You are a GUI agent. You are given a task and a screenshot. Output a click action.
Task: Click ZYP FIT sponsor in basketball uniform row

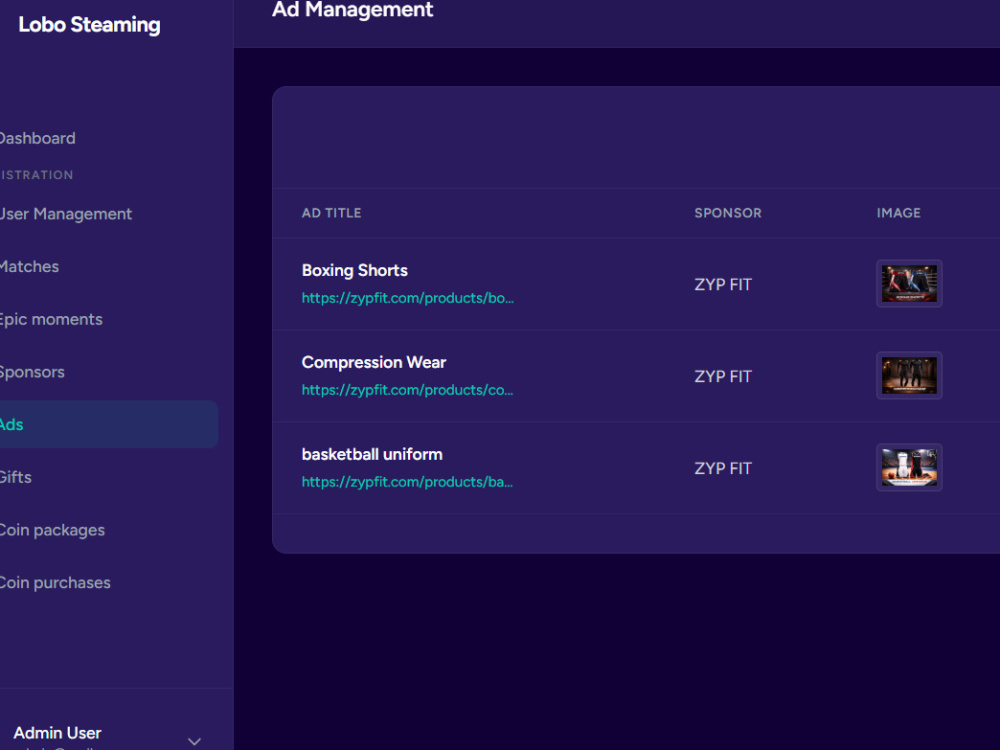(x=723, y=468)
